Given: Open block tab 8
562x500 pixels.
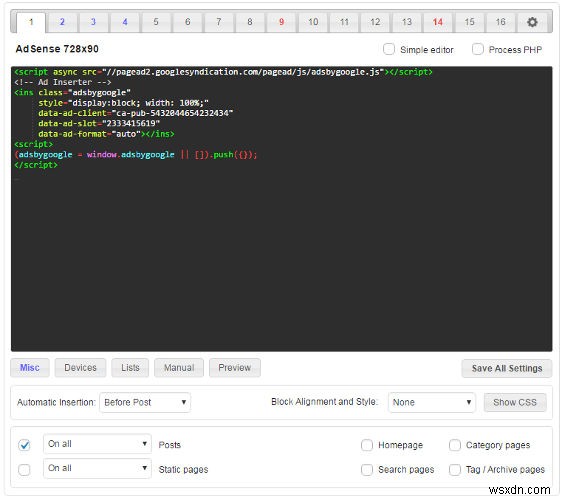Looking at the screenshot, I should [x=250, y=22].
